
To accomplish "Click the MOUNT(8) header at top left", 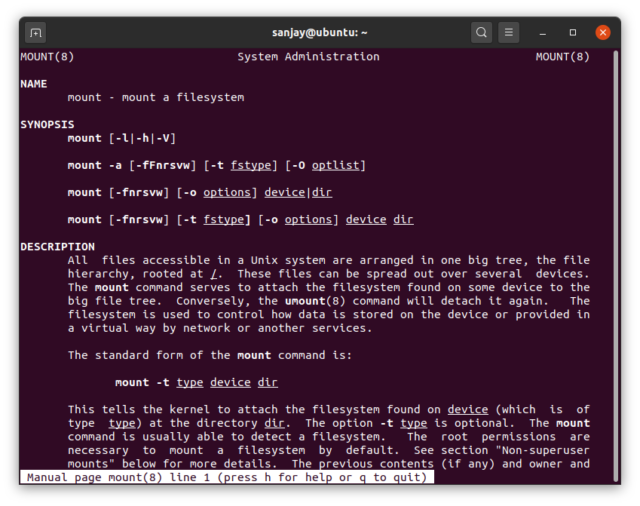I will click(46, 57).
